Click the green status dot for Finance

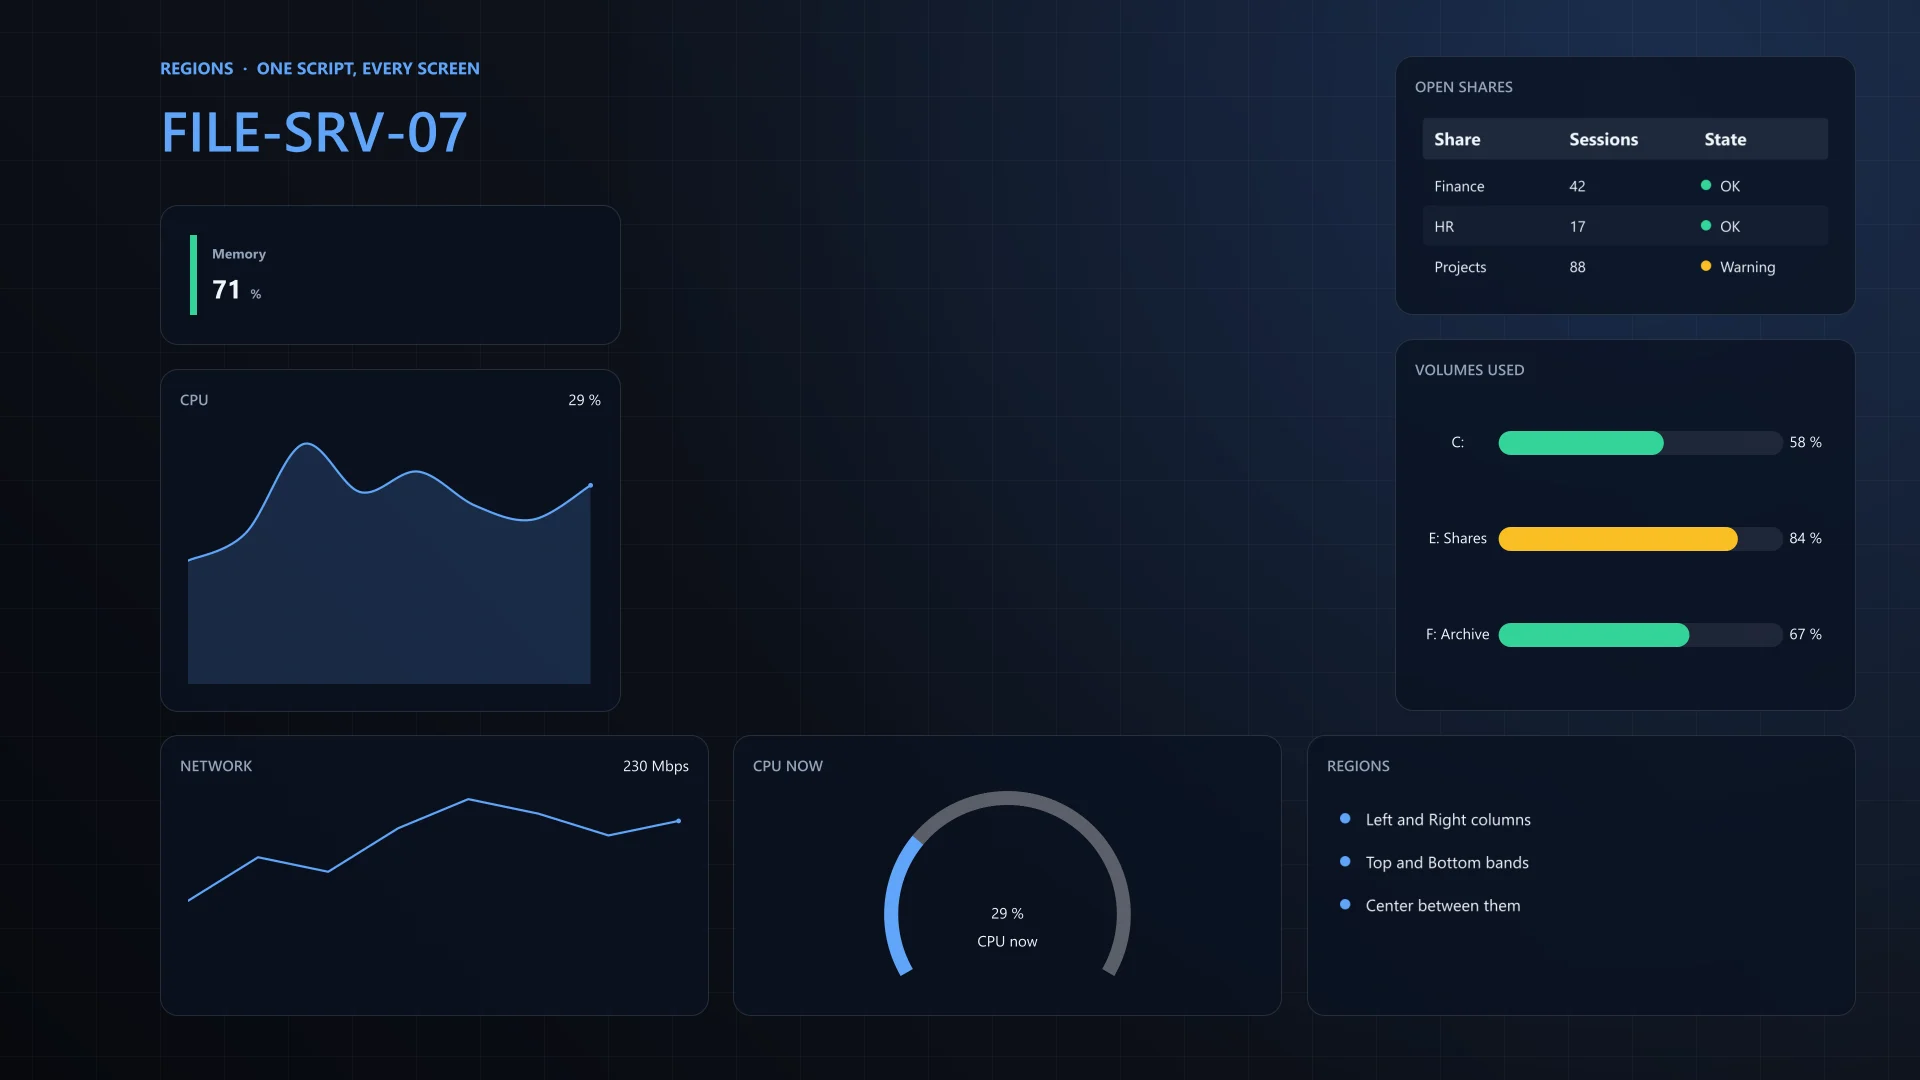pos(1706,185)
